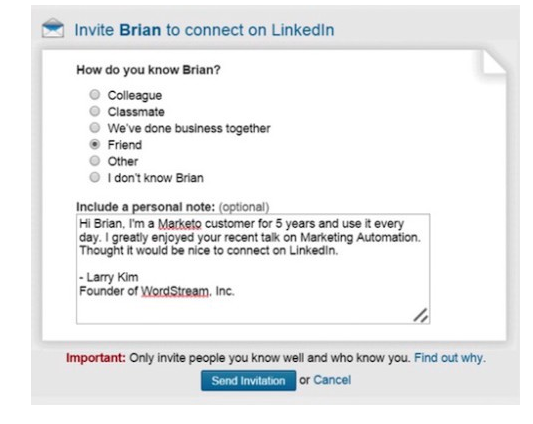533x424 pixels.
Task: Open the Find out why link
Action: (450, 358)
